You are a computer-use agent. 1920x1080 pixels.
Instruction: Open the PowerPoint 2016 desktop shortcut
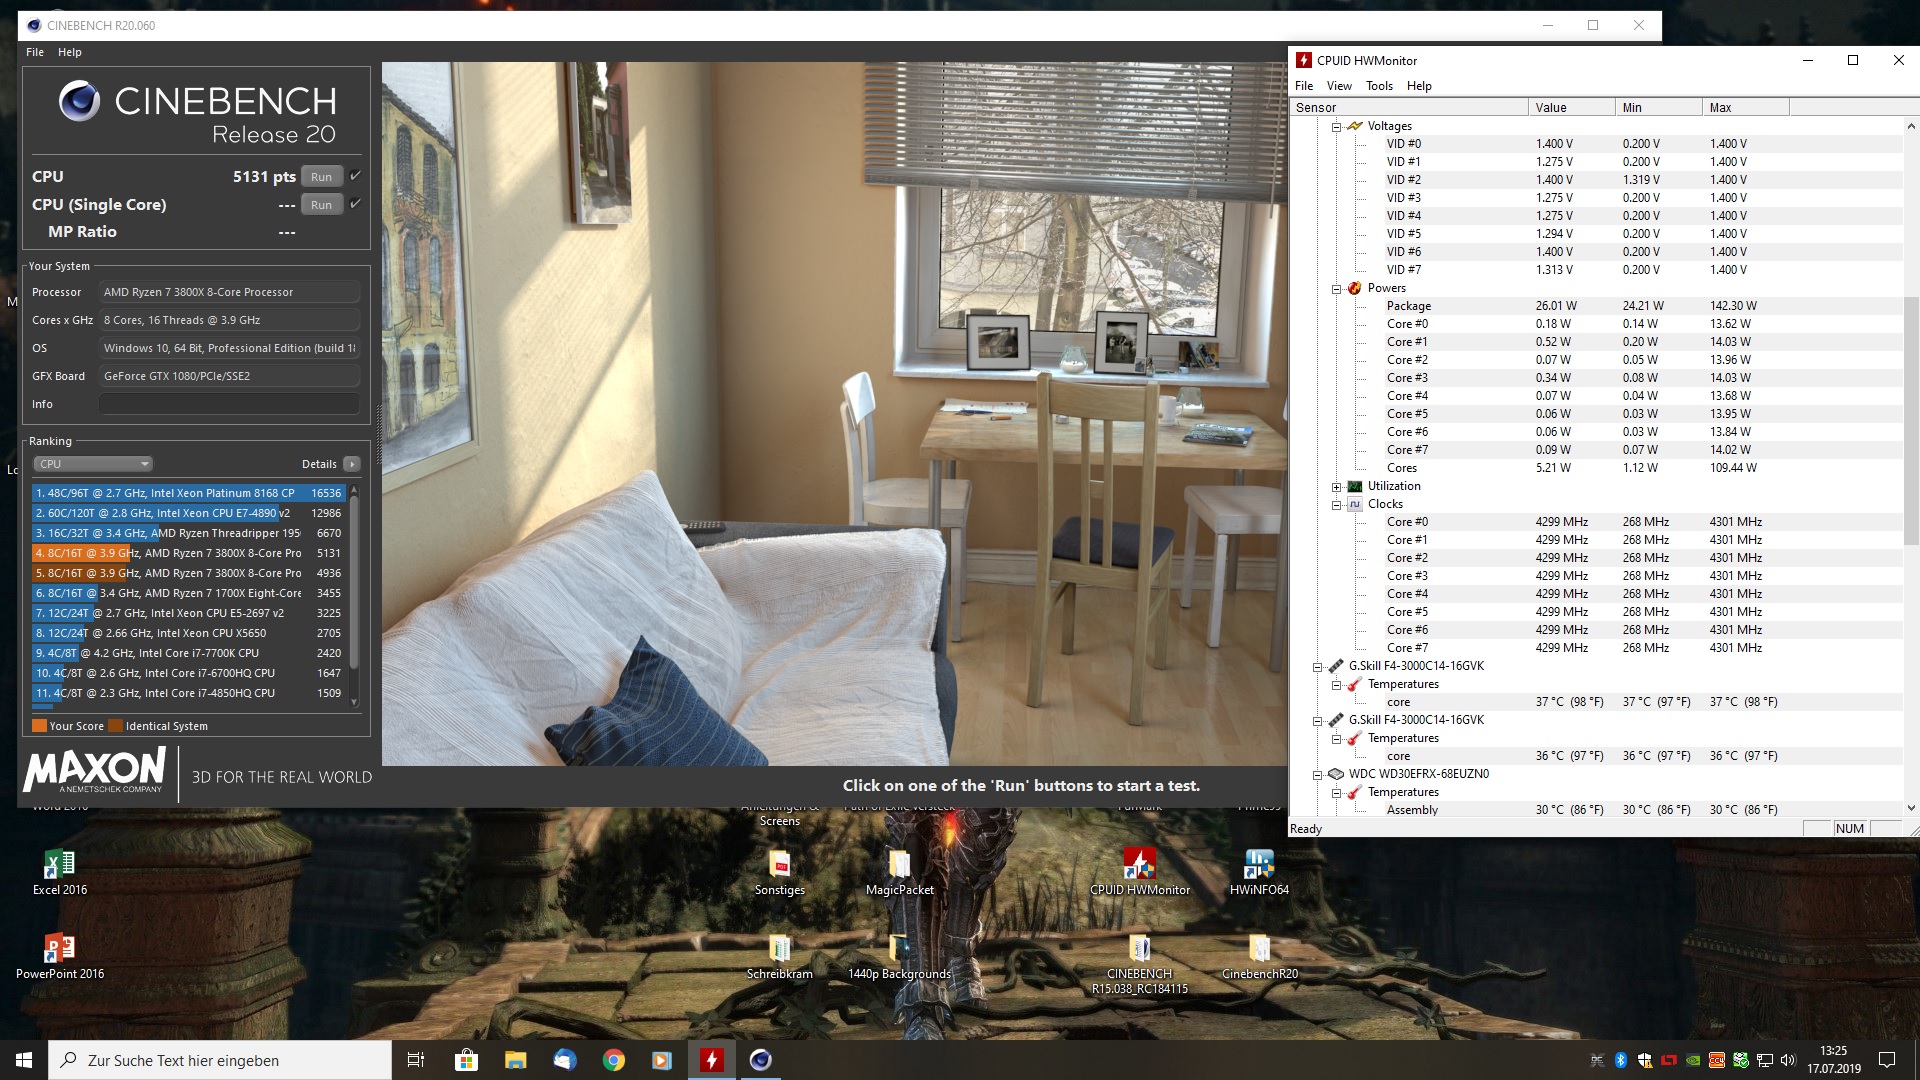click(x=60, y=949)
